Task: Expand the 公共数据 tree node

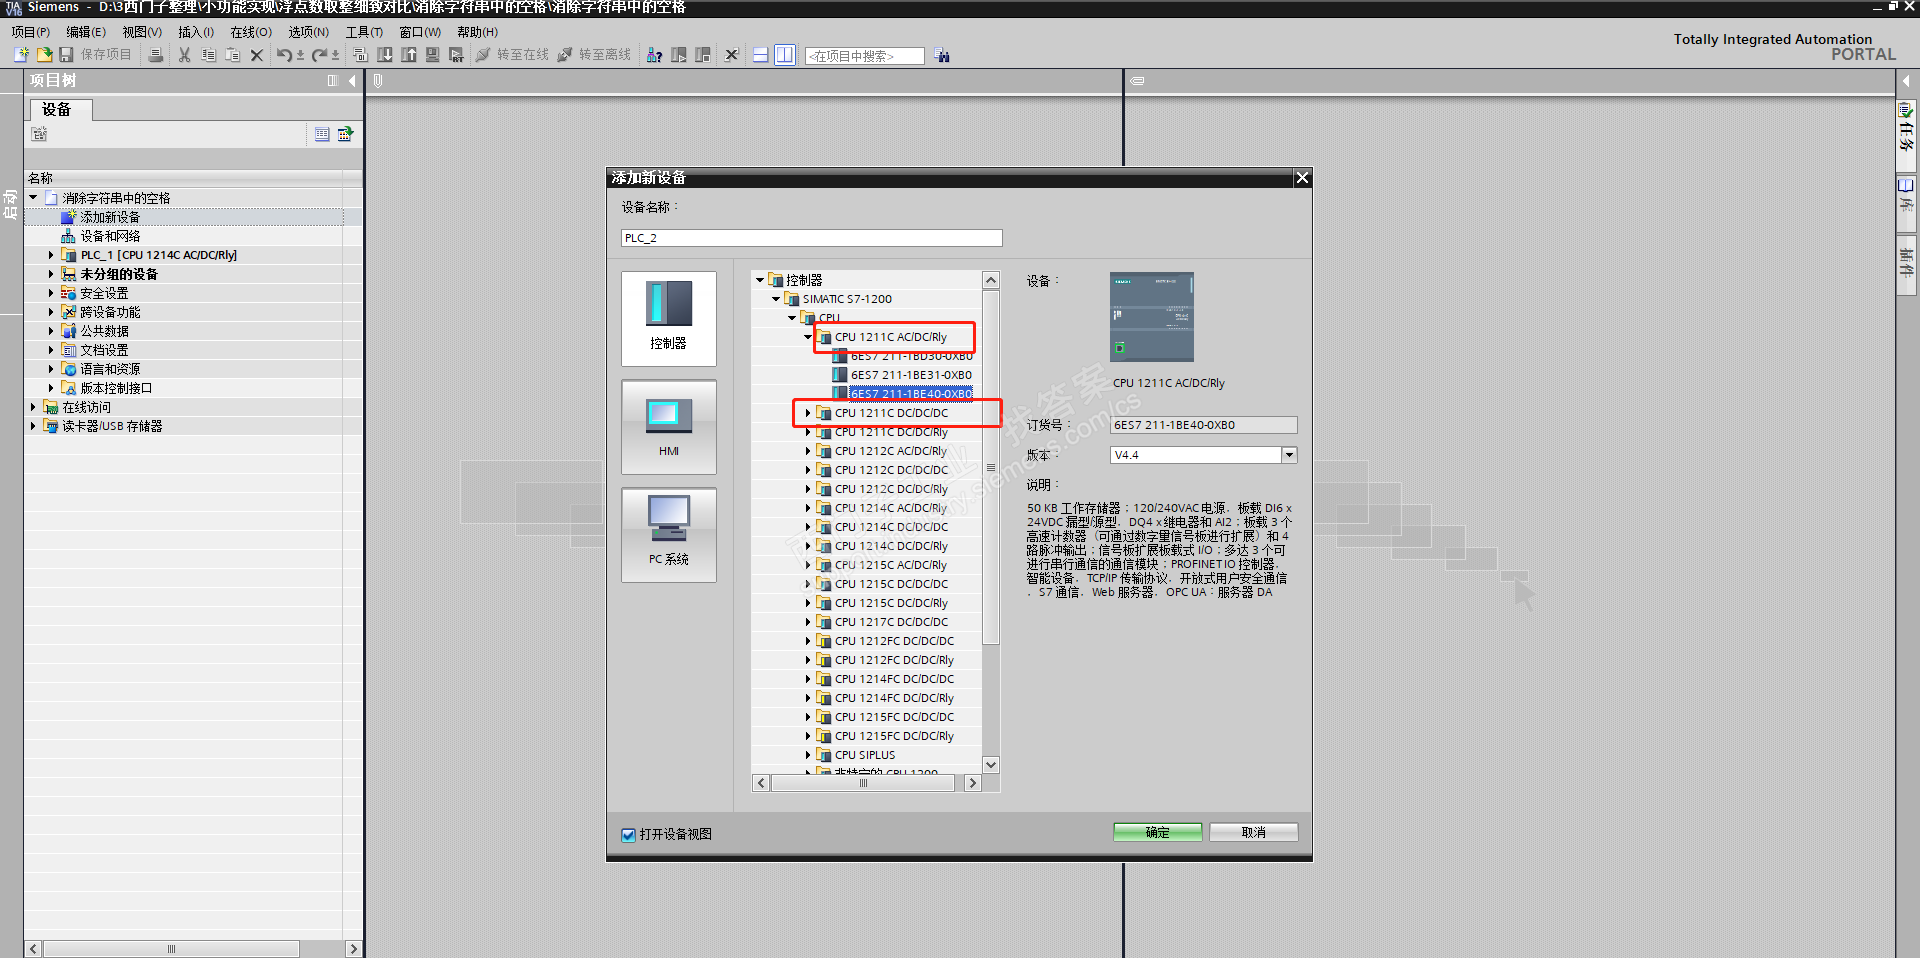Action: [x=51, y=331]
